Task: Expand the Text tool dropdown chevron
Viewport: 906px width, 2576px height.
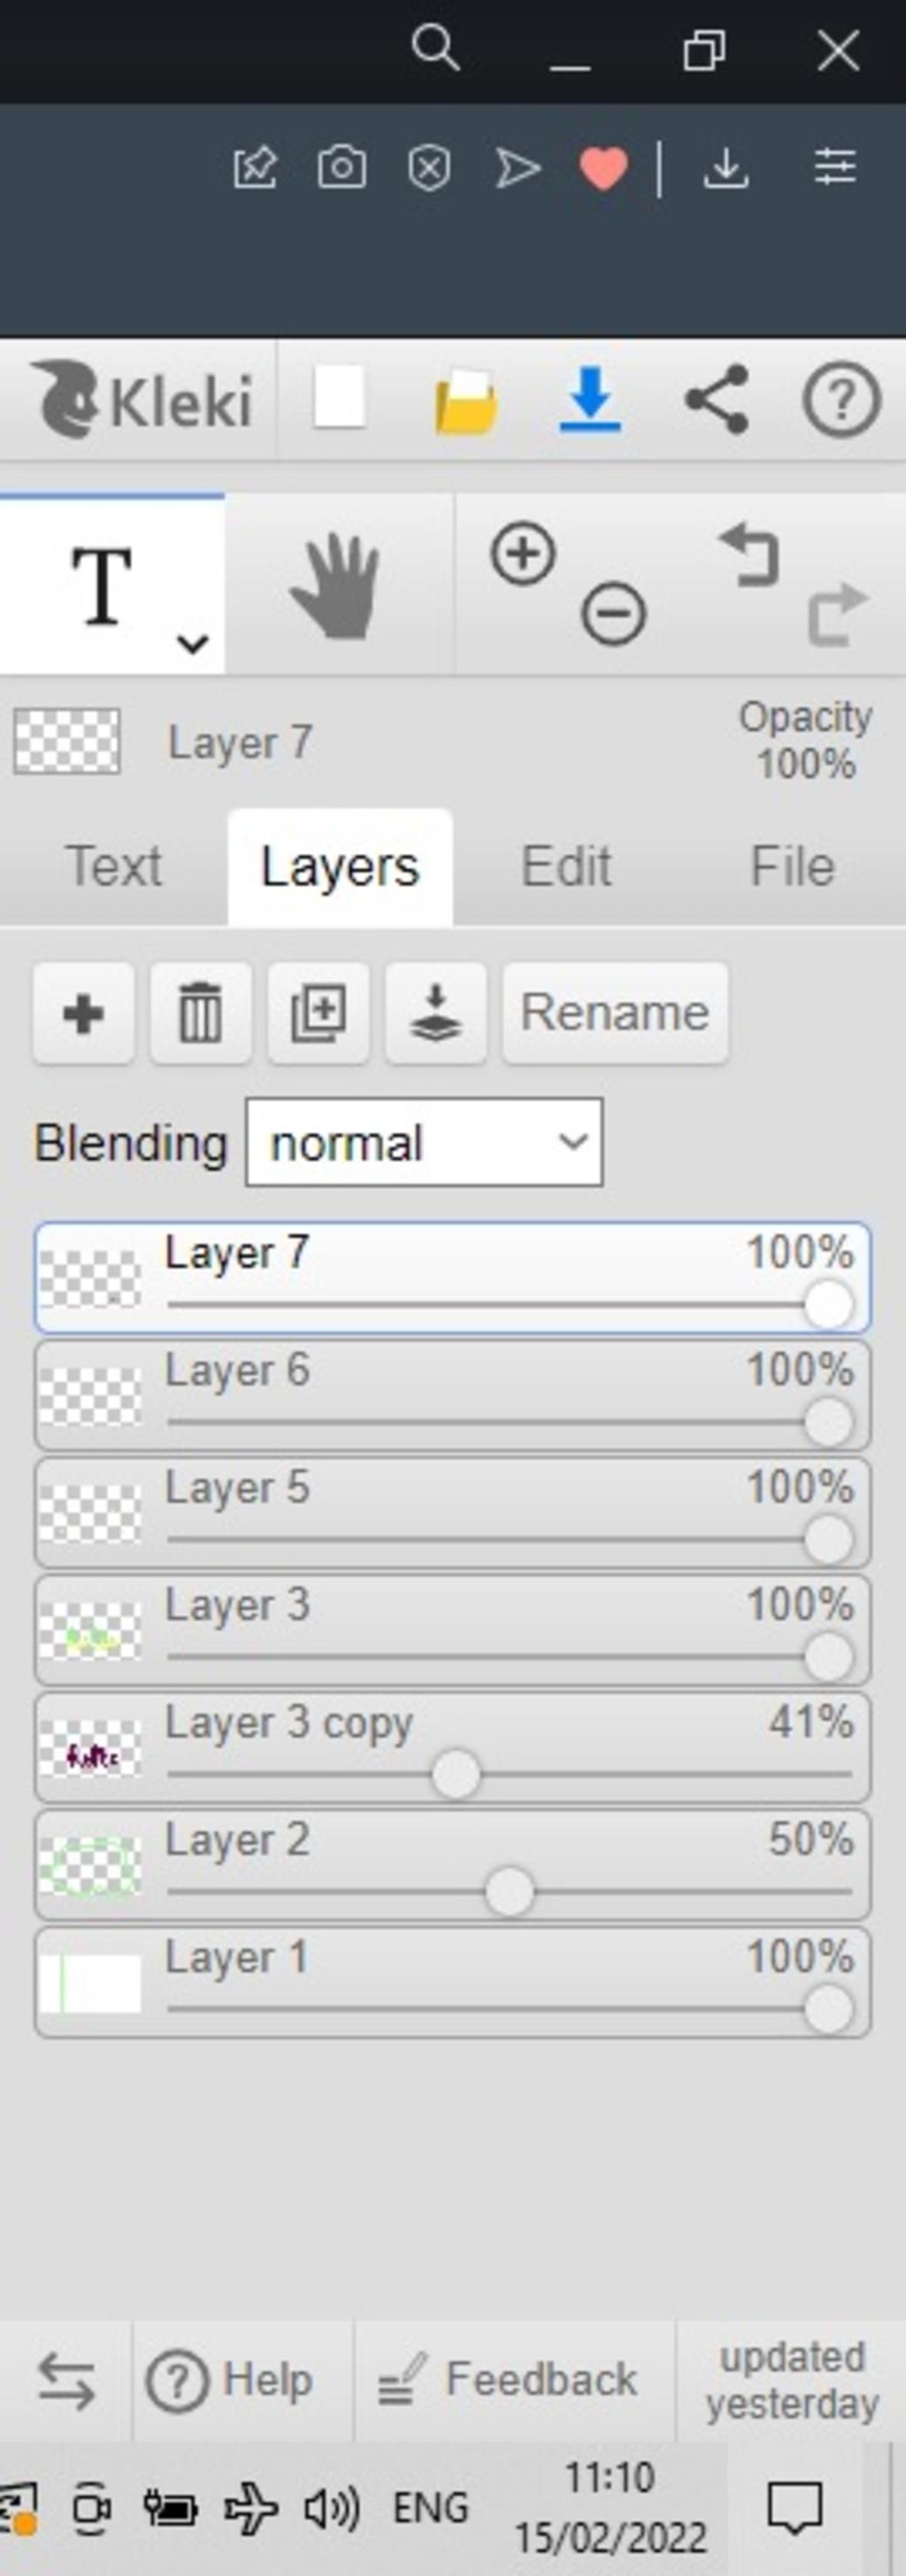Action: [x=193, y=643]
